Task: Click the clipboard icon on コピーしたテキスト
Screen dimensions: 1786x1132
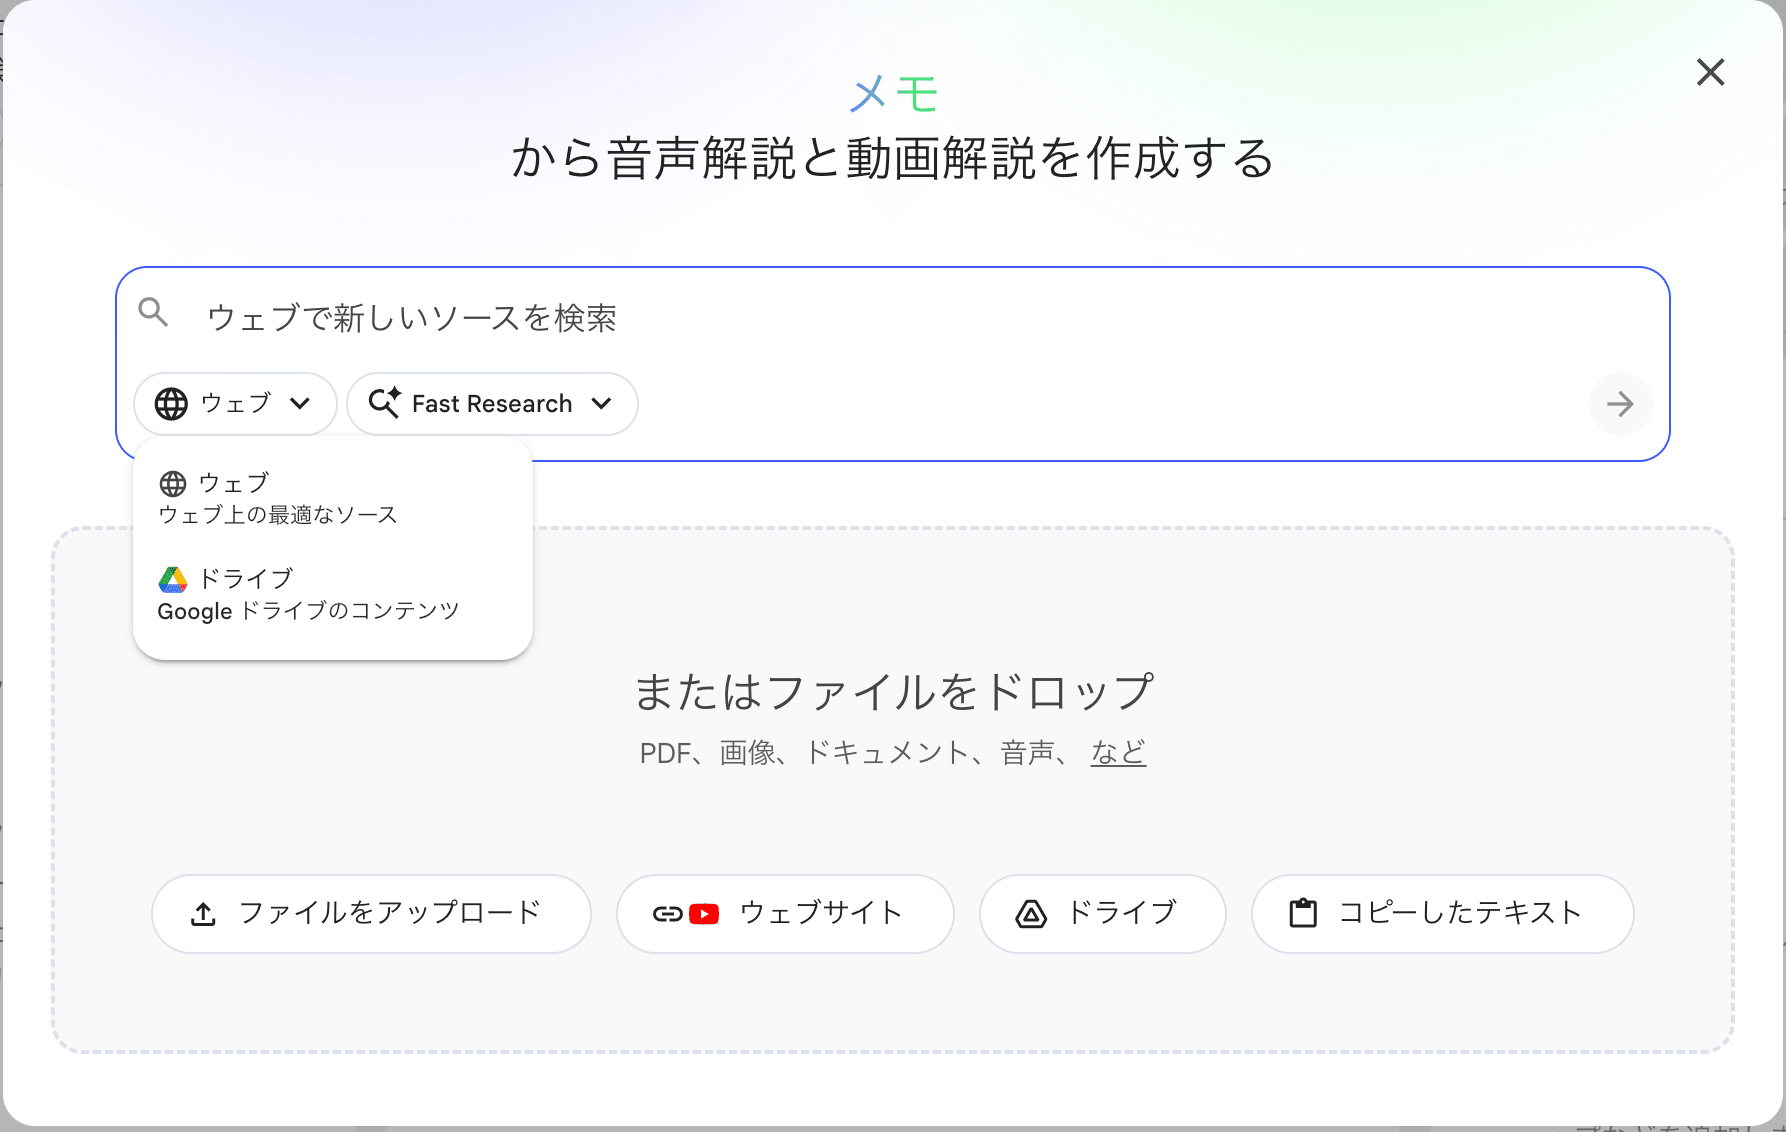Action: 1302,913
